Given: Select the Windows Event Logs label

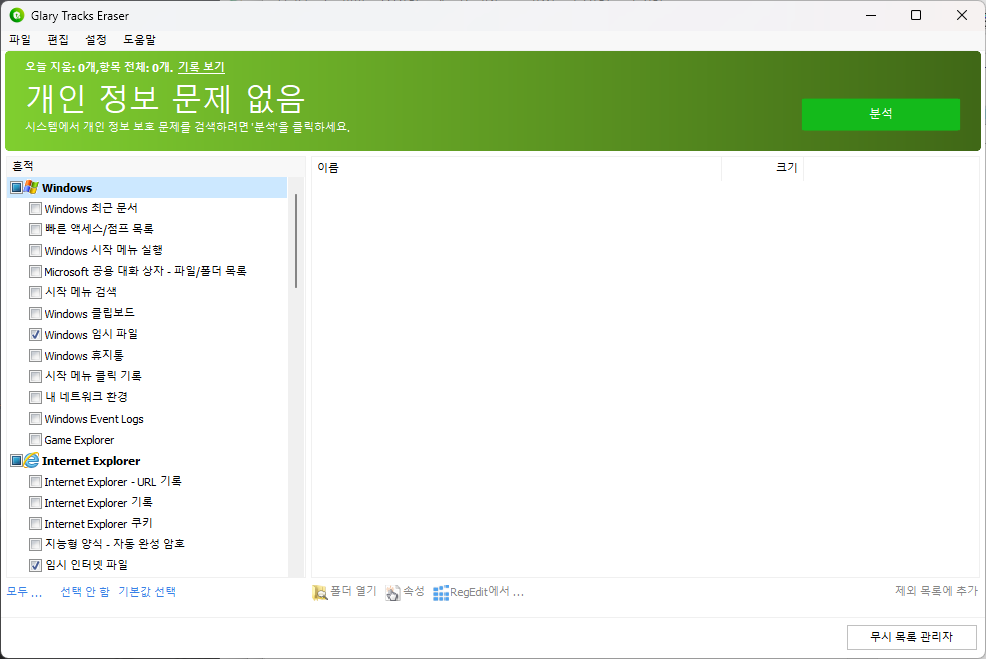Looking at the screenshot, I should pyautogui.click(x=94, y=419).
